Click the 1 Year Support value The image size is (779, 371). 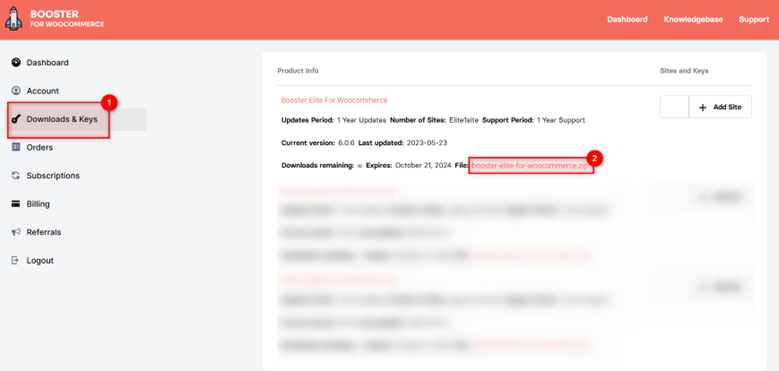pyautogui.click(x=560, y=120)
